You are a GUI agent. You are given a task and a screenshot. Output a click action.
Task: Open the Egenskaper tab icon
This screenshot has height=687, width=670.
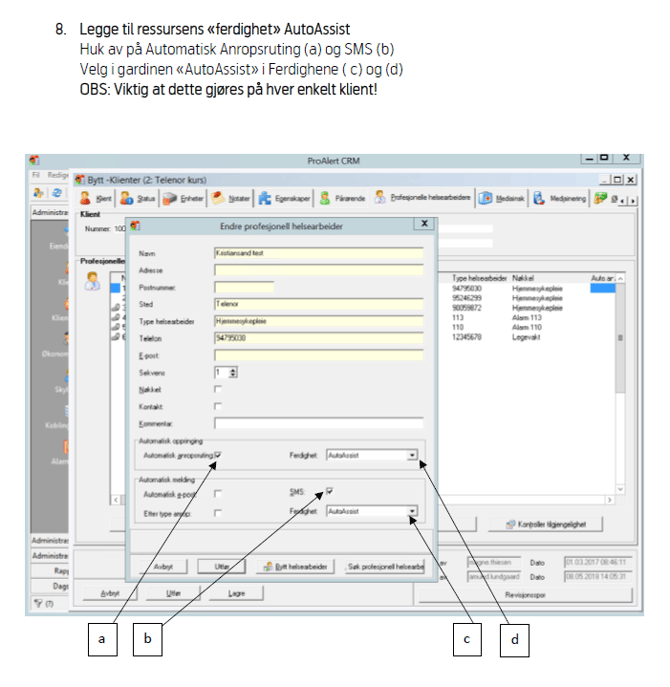pos(266,199)
